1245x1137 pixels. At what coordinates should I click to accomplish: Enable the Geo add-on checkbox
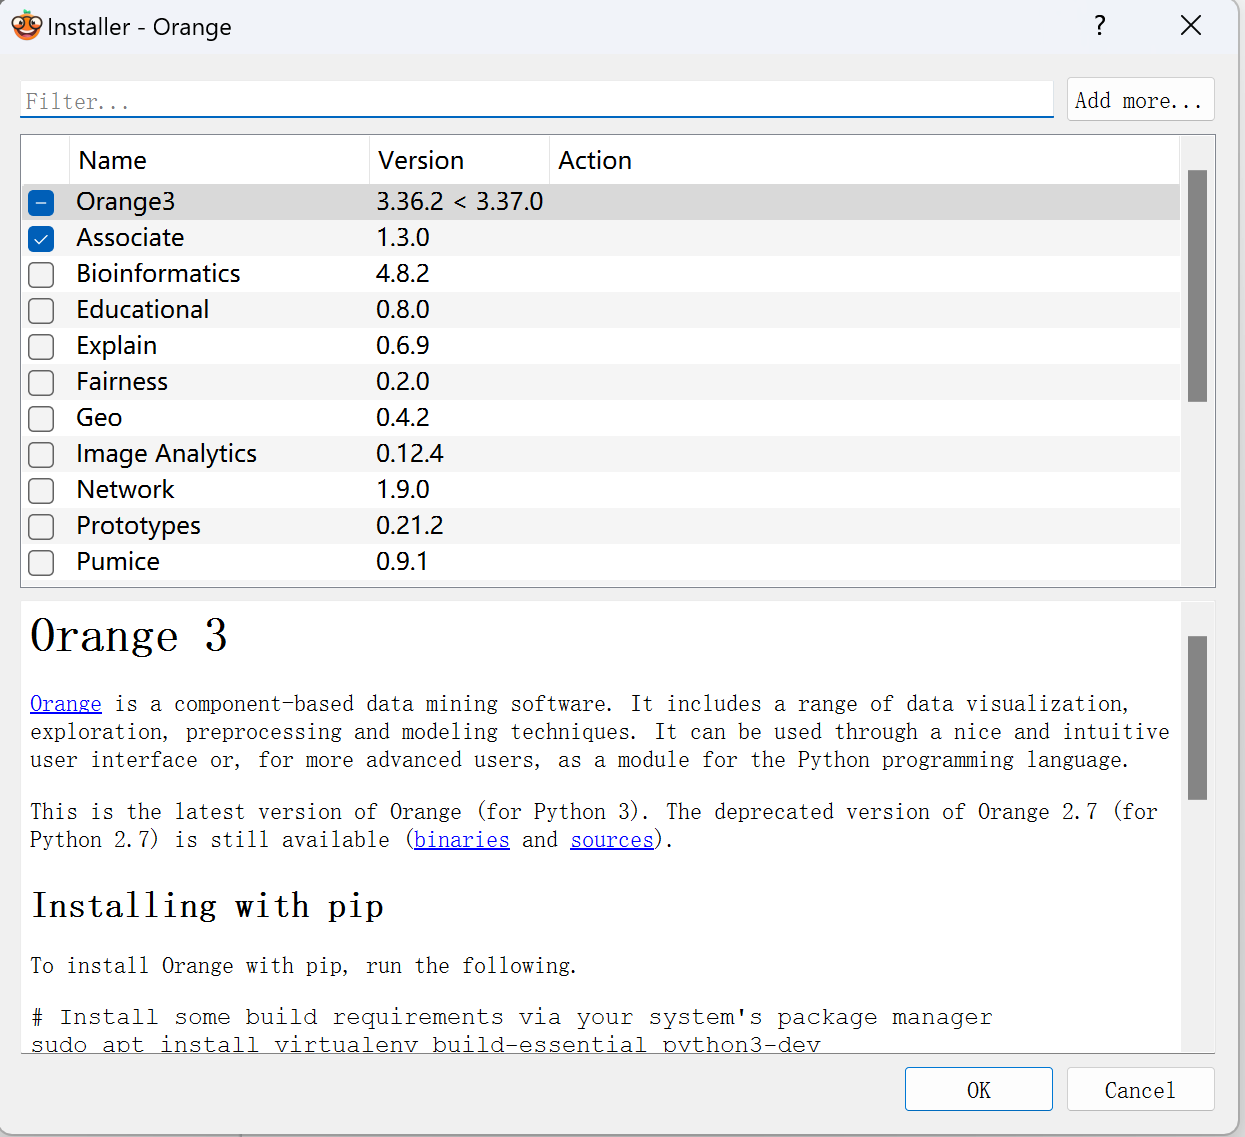pyautogui.click(x=41, y=419)
